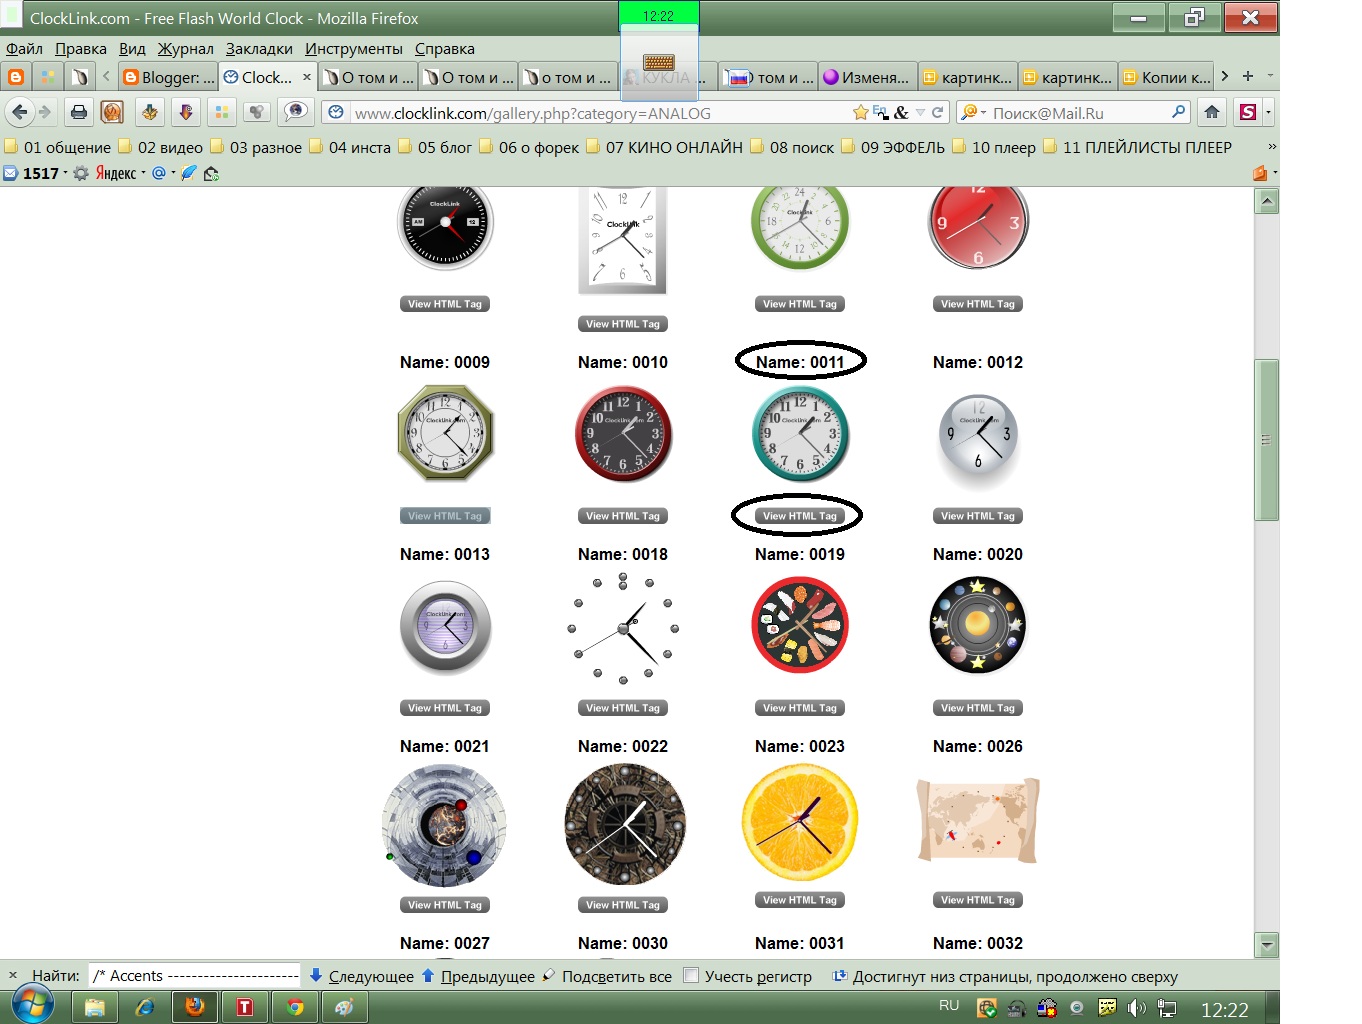Click the Paint palette taskbar icon
The image size is (1362, 1024).
(344, 1006)
